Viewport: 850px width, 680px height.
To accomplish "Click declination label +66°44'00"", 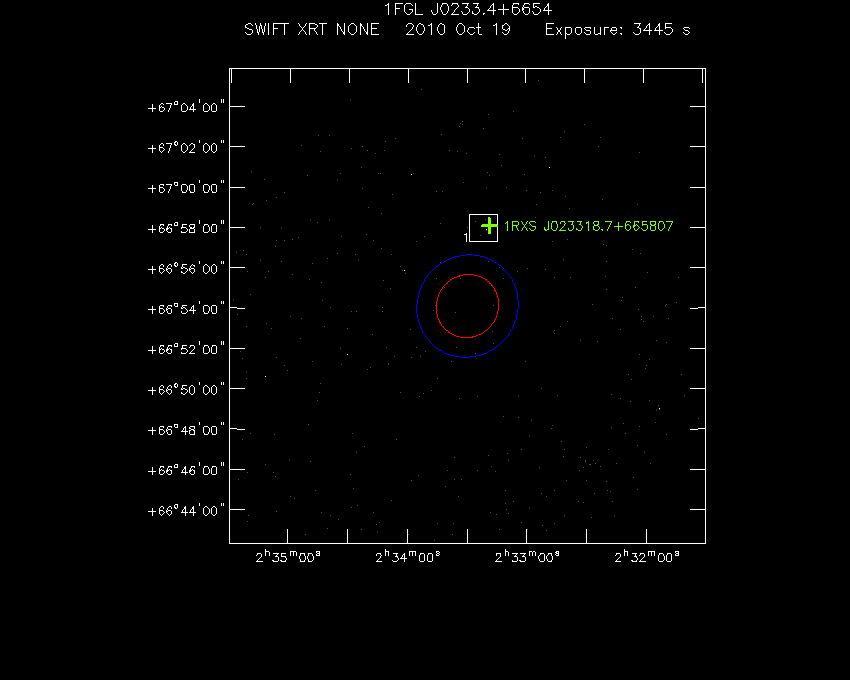I will coord(186,510).
